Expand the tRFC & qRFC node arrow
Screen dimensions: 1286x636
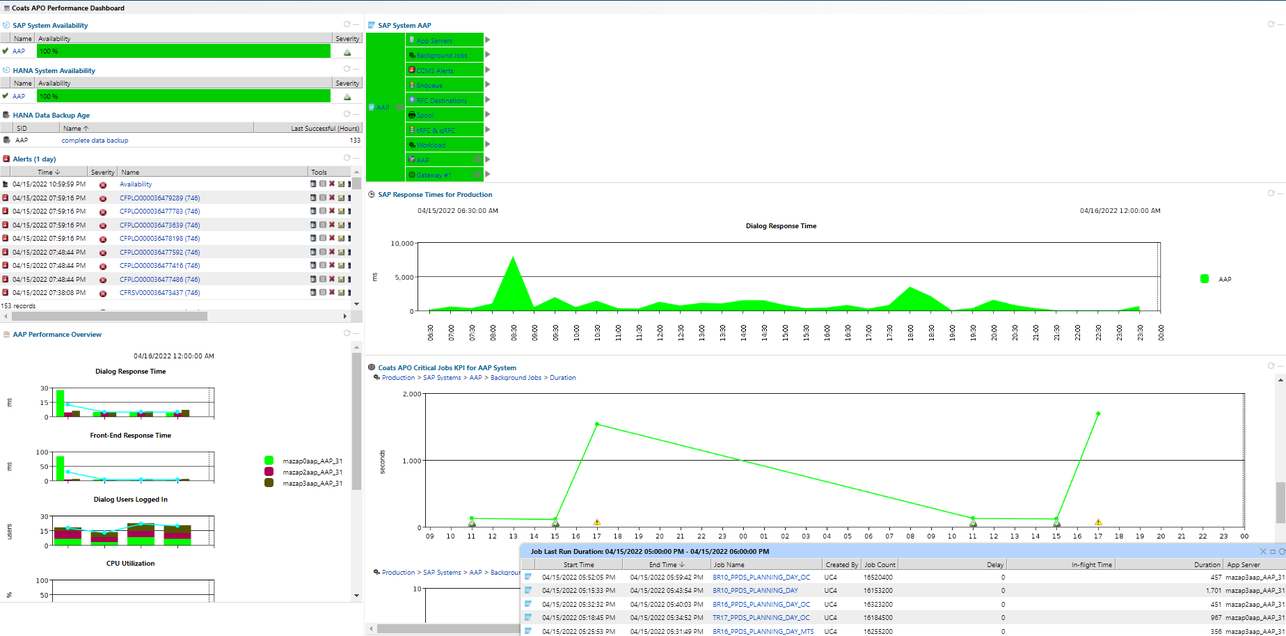(x=488, y=130)
